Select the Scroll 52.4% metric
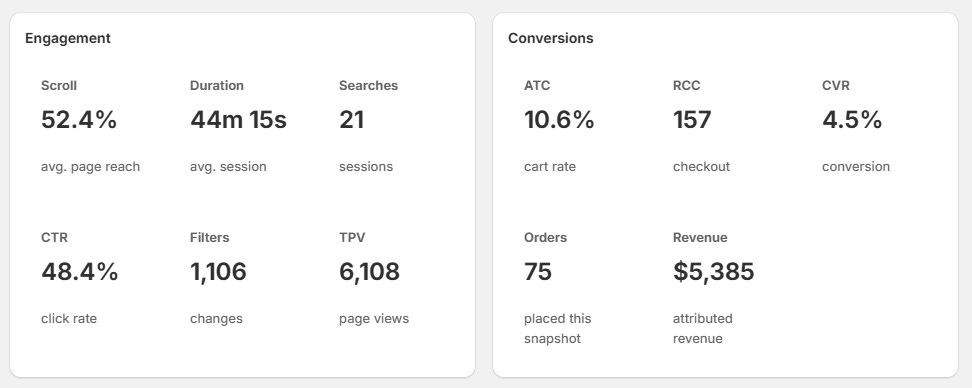 (x=91, y=126)
